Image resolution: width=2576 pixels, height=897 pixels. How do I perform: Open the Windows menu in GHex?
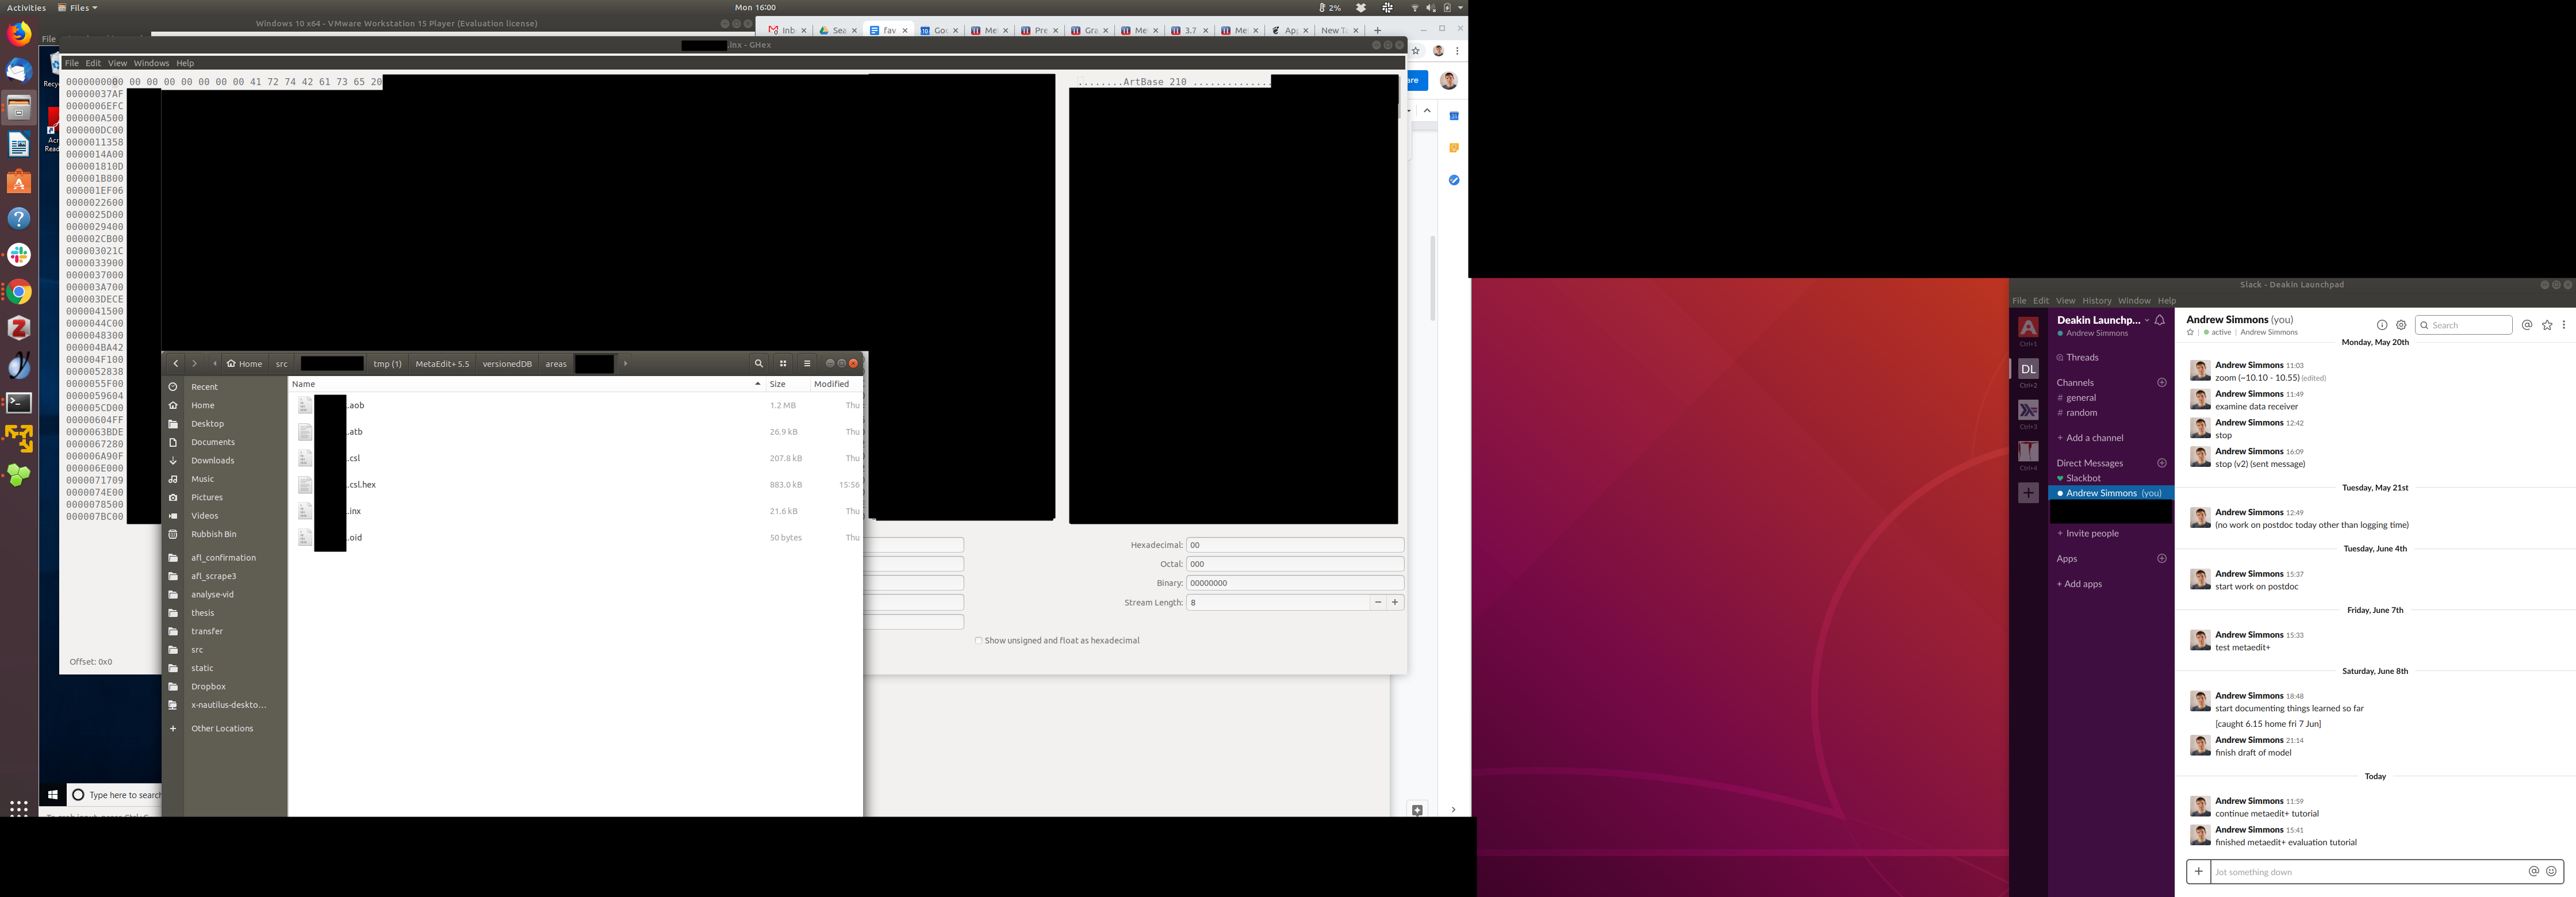[151, 63]
